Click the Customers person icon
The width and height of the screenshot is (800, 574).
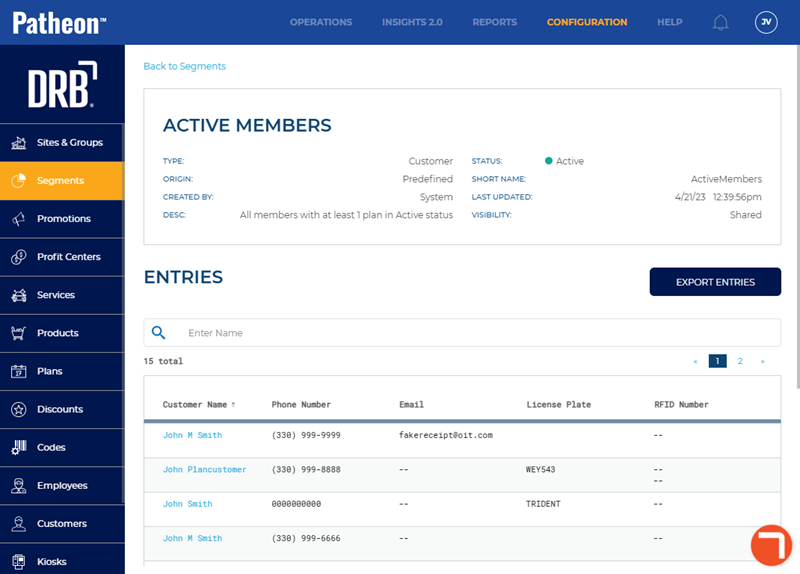tap(19, 523)
